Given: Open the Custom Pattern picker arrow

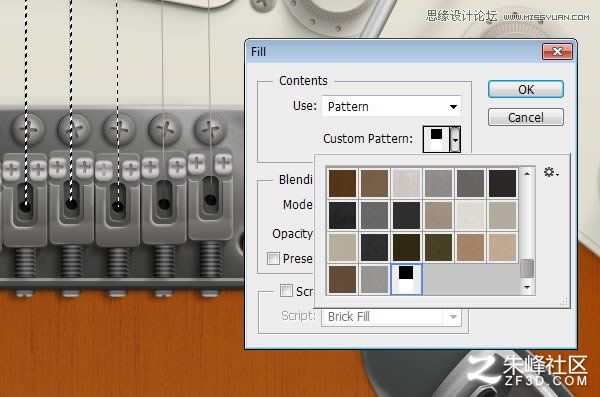Looking at the screenshot, I should [x=455, y=139].
